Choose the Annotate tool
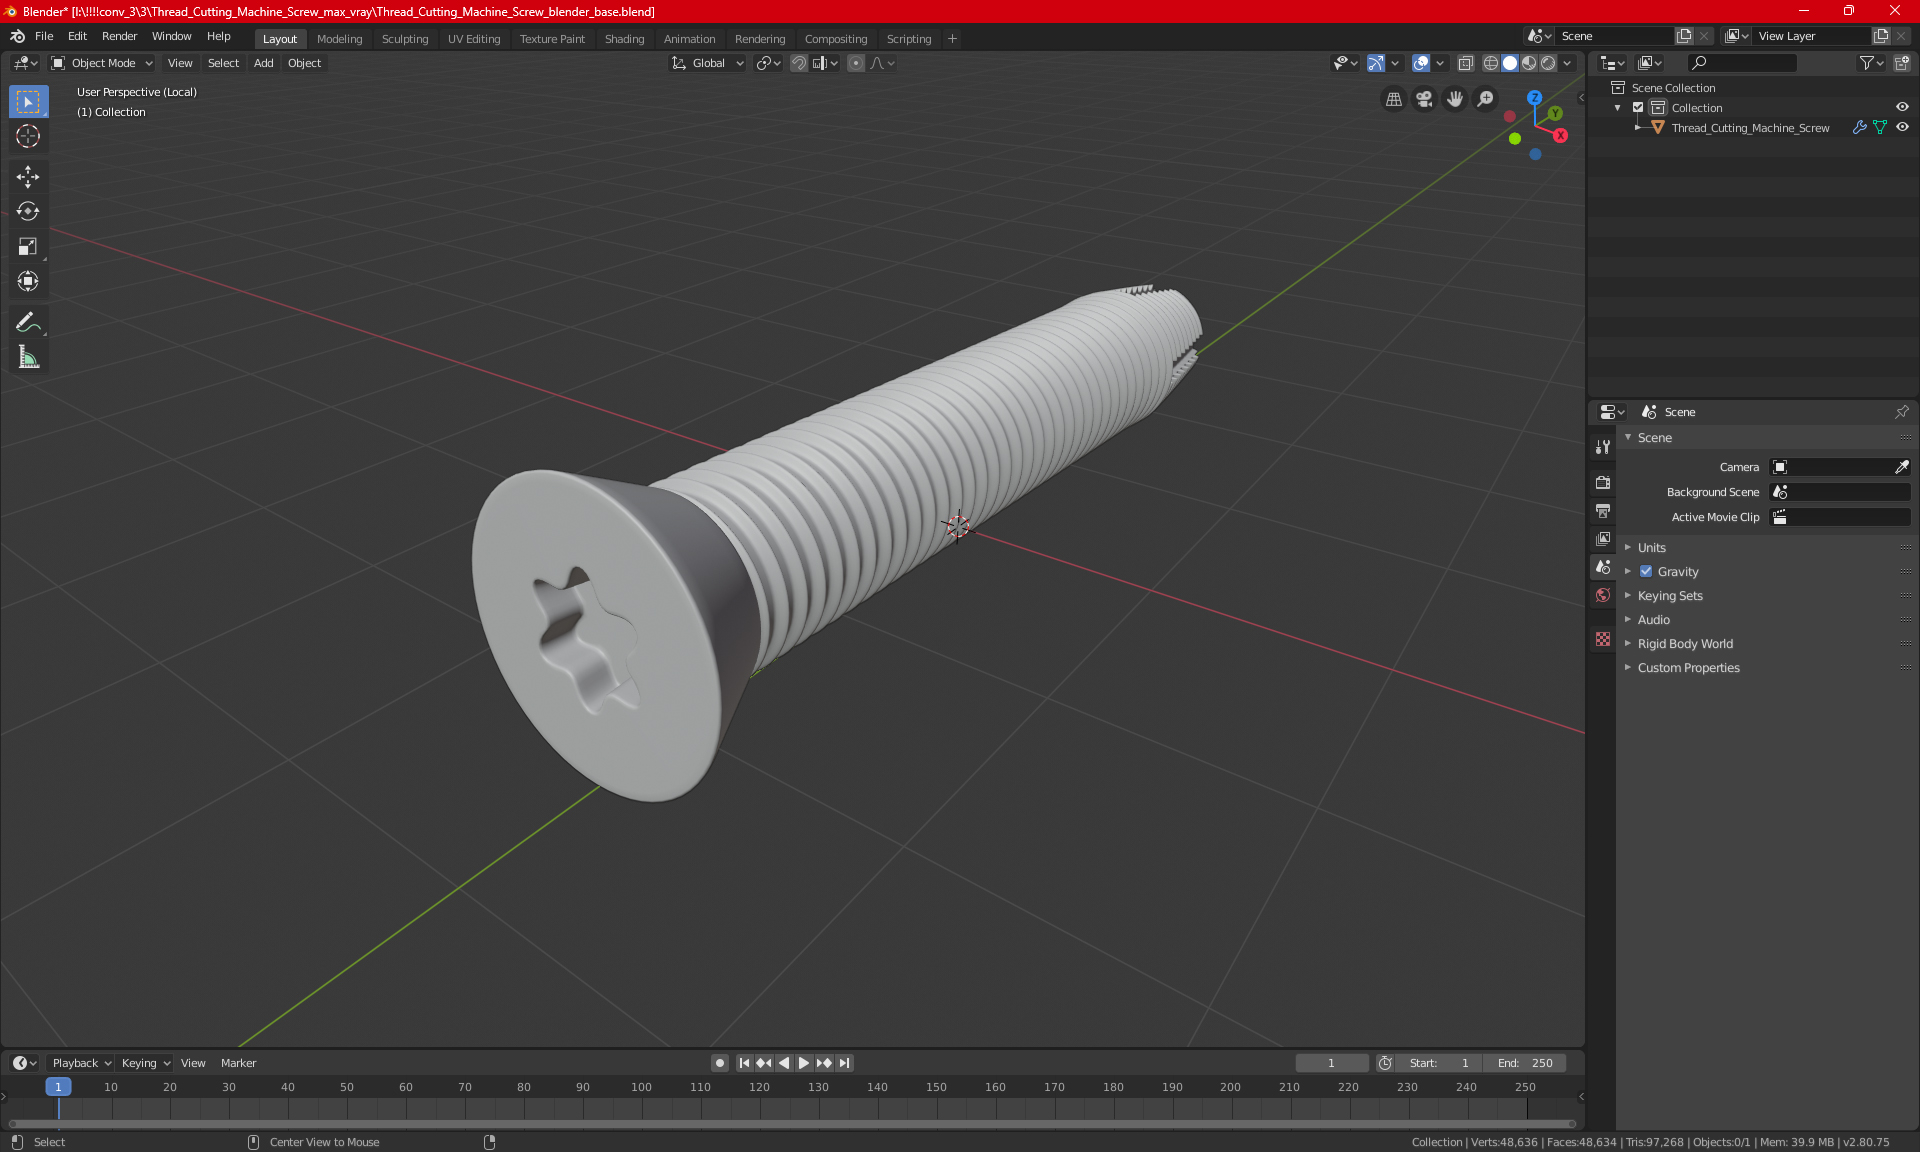The height and width of the screenshot is (1152, 1920). [28, 322]
